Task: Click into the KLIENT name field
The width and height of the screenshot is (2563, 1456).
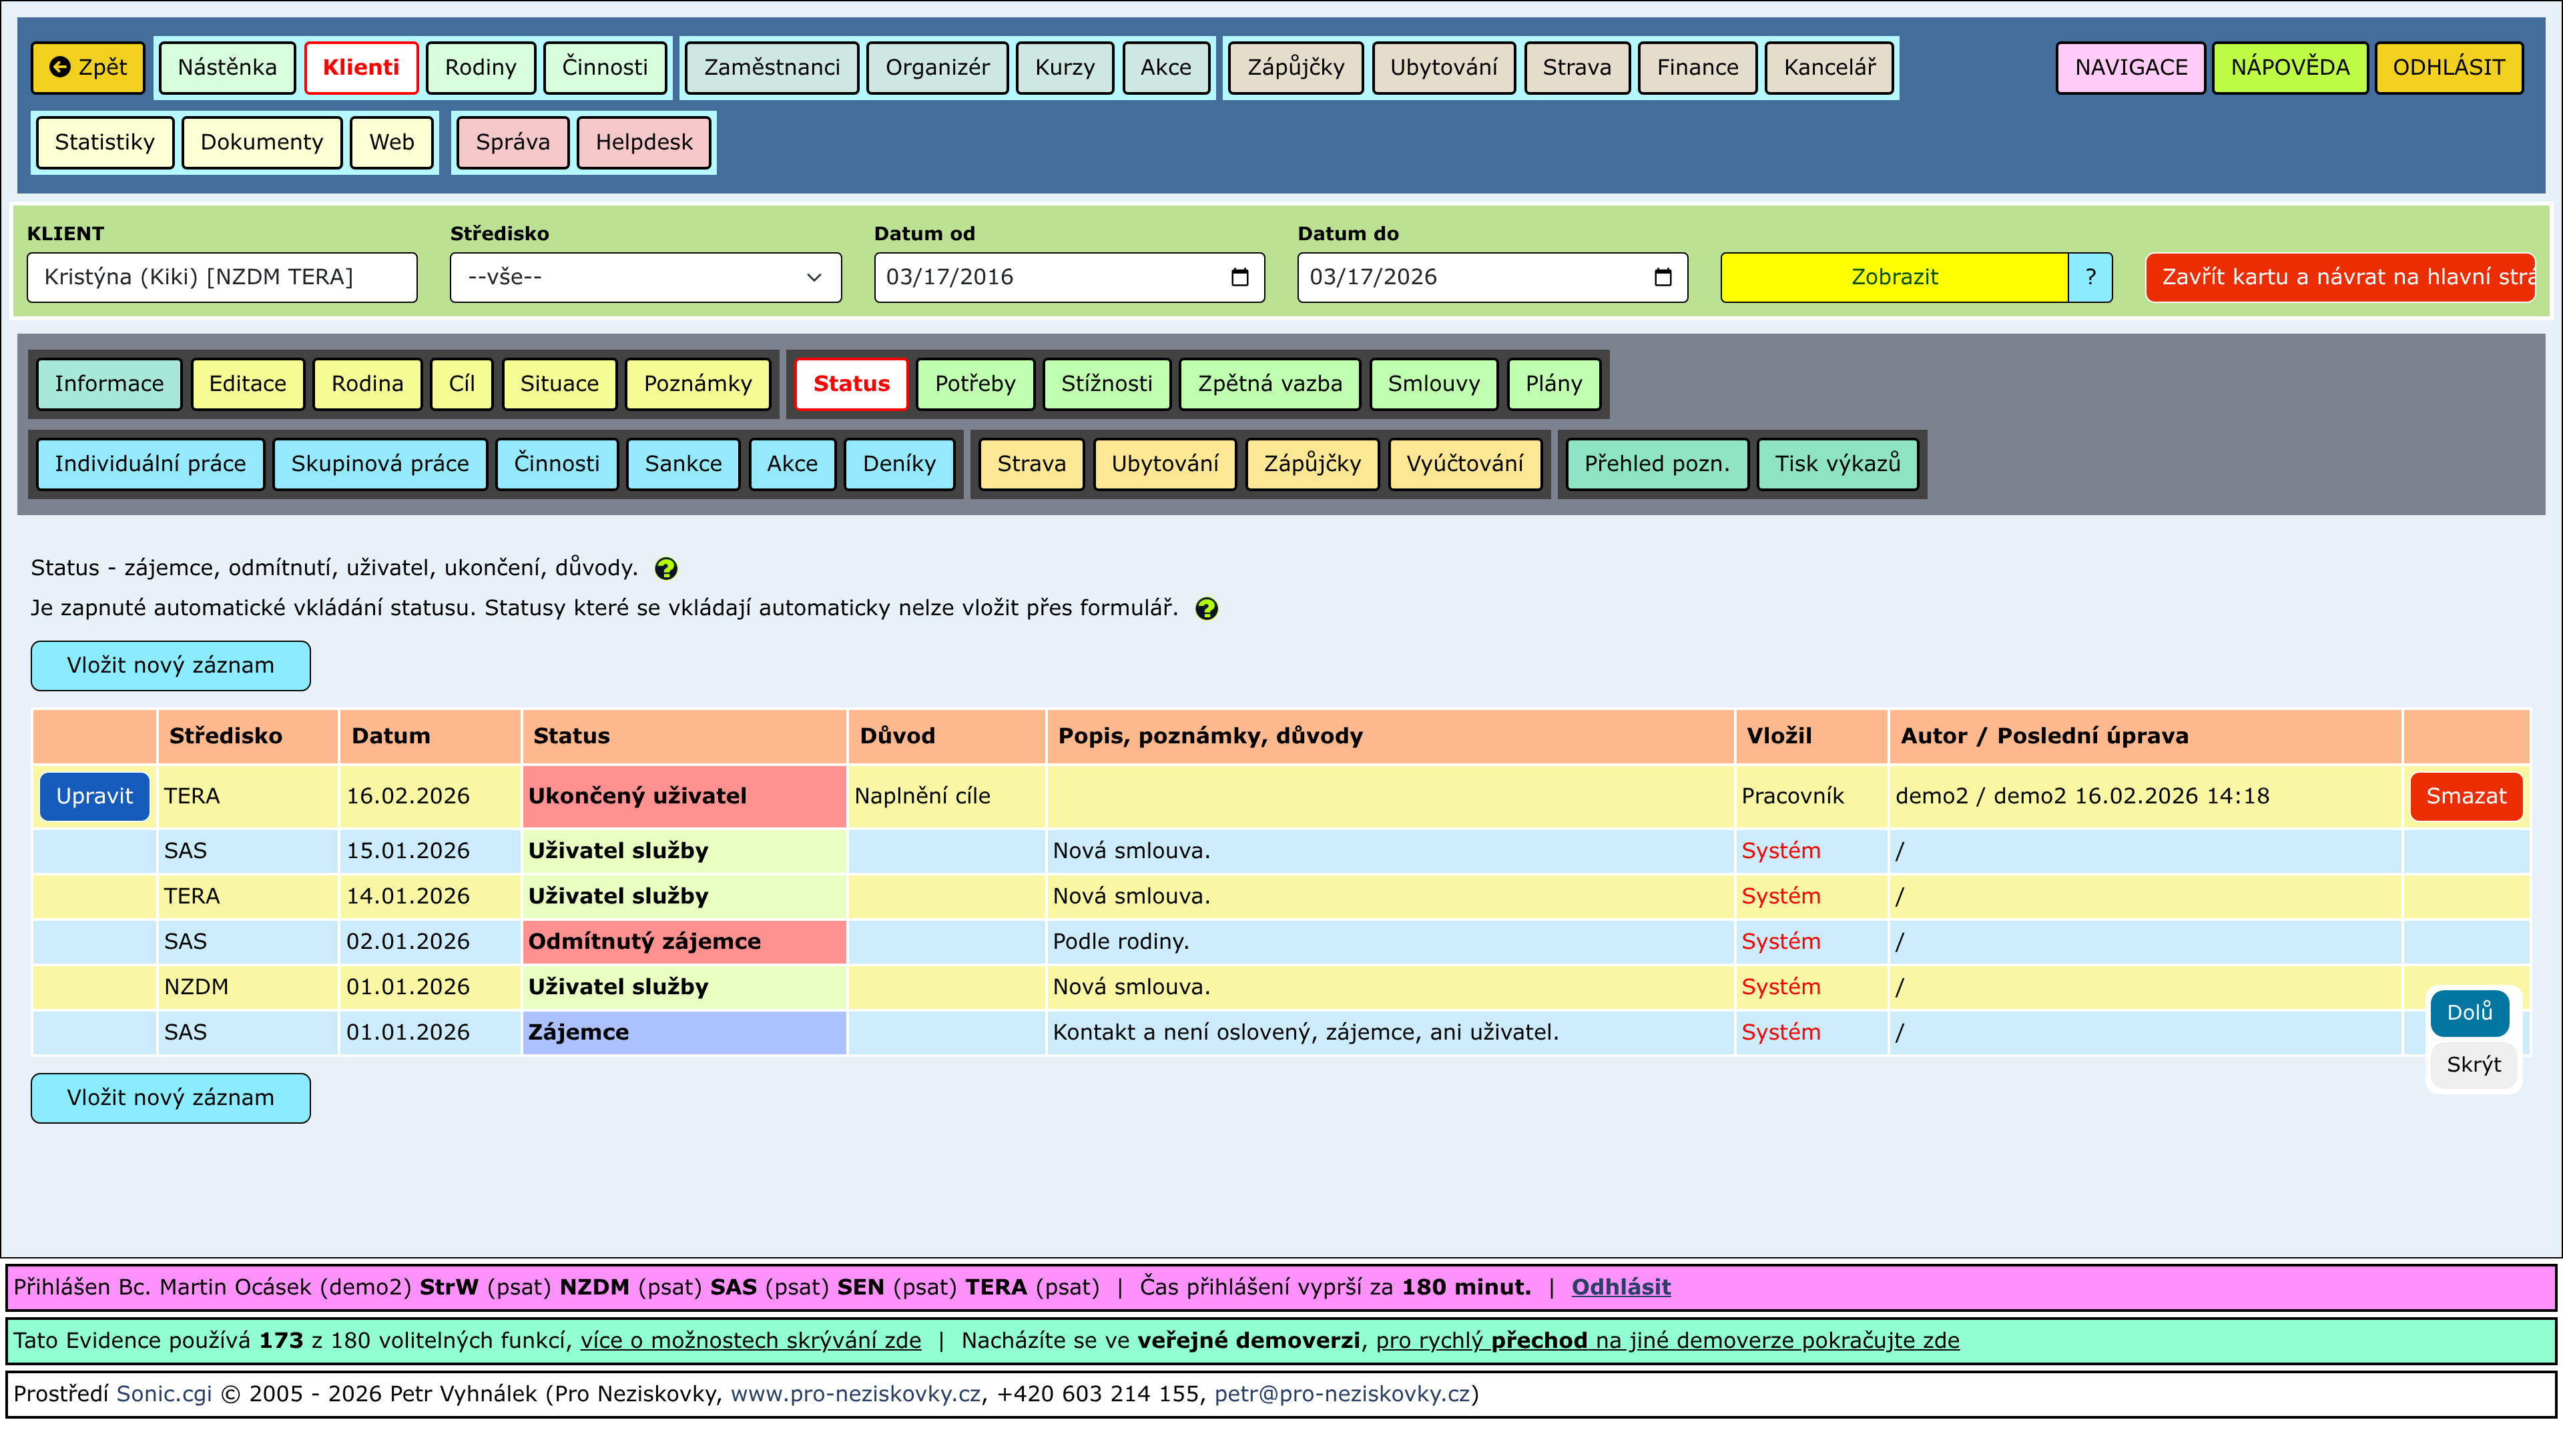Action: pos(222,277)
